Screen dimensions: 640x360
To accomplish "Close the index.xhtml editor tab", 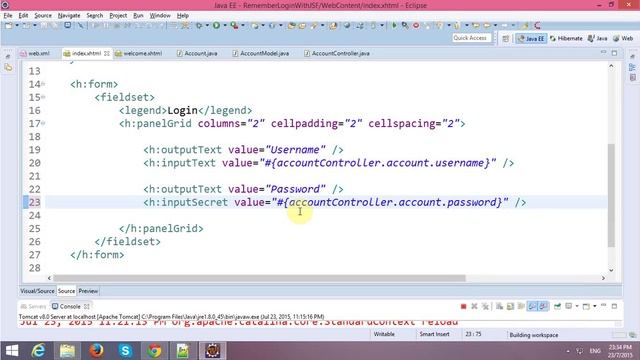I will [x=107, y=53].
